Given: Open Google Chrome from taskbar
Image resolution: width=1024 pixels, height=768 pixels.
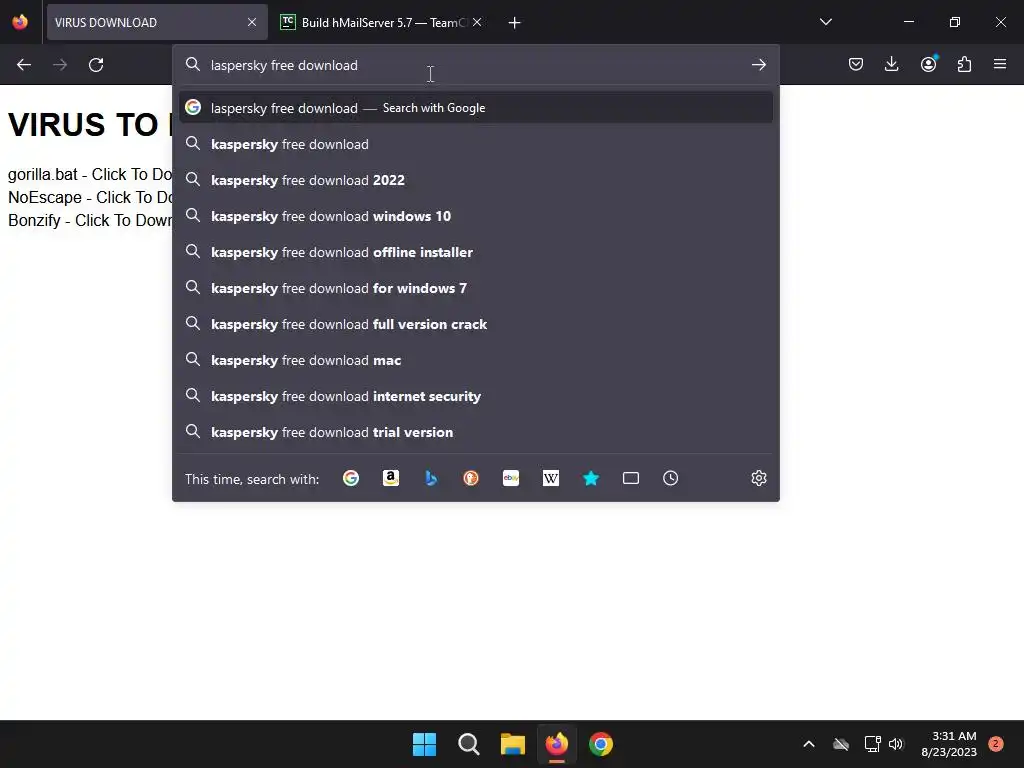Looking at the screenshot, I should (601, 744).
